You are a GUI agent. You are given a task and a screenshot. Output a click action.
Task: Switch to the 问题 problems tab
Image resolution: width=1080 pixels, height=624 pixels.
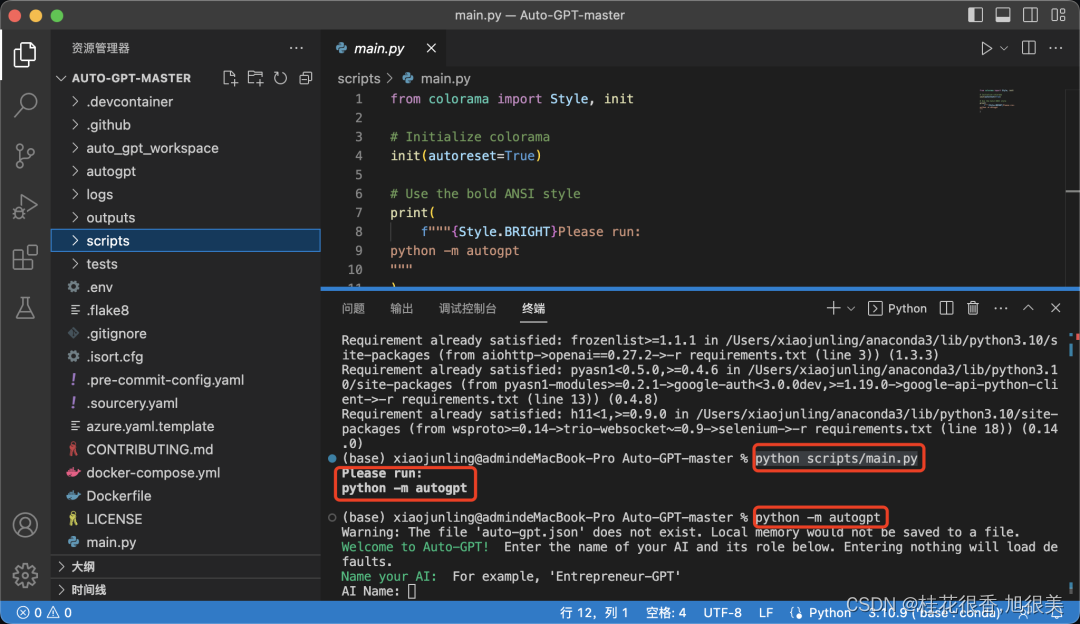point(353,308)
